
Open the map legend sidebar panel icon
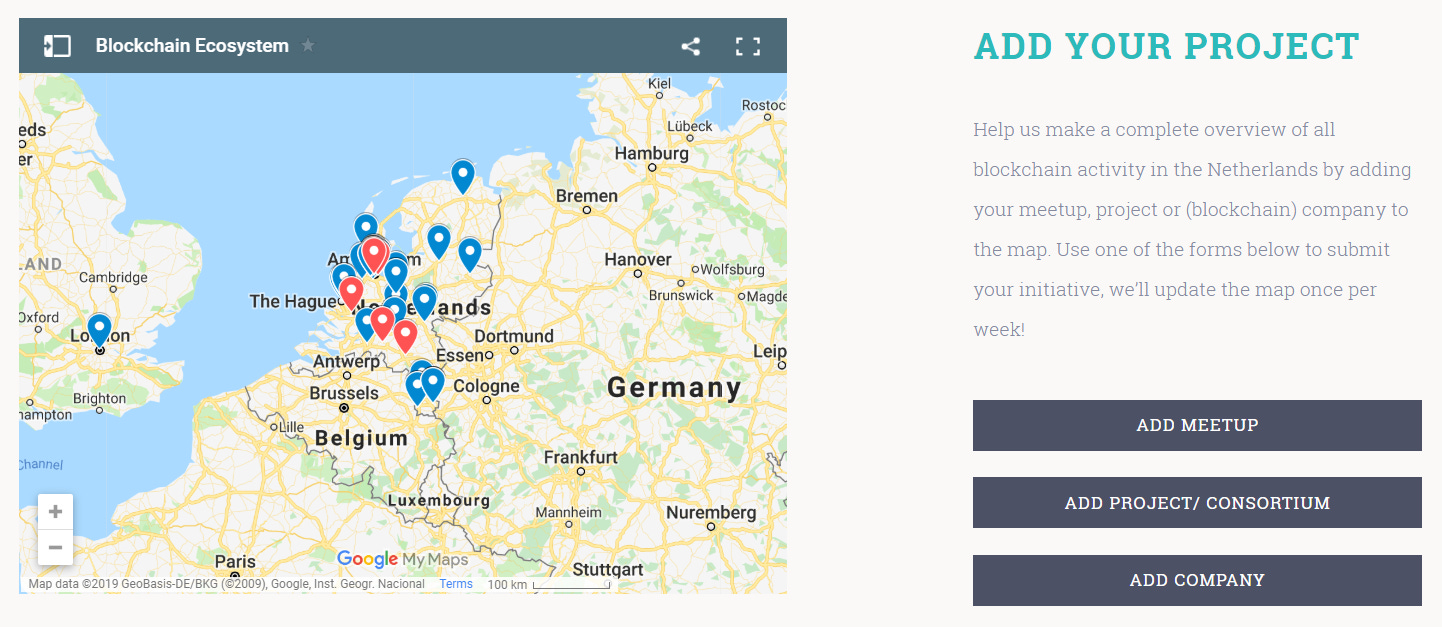[x=57, y=46]
